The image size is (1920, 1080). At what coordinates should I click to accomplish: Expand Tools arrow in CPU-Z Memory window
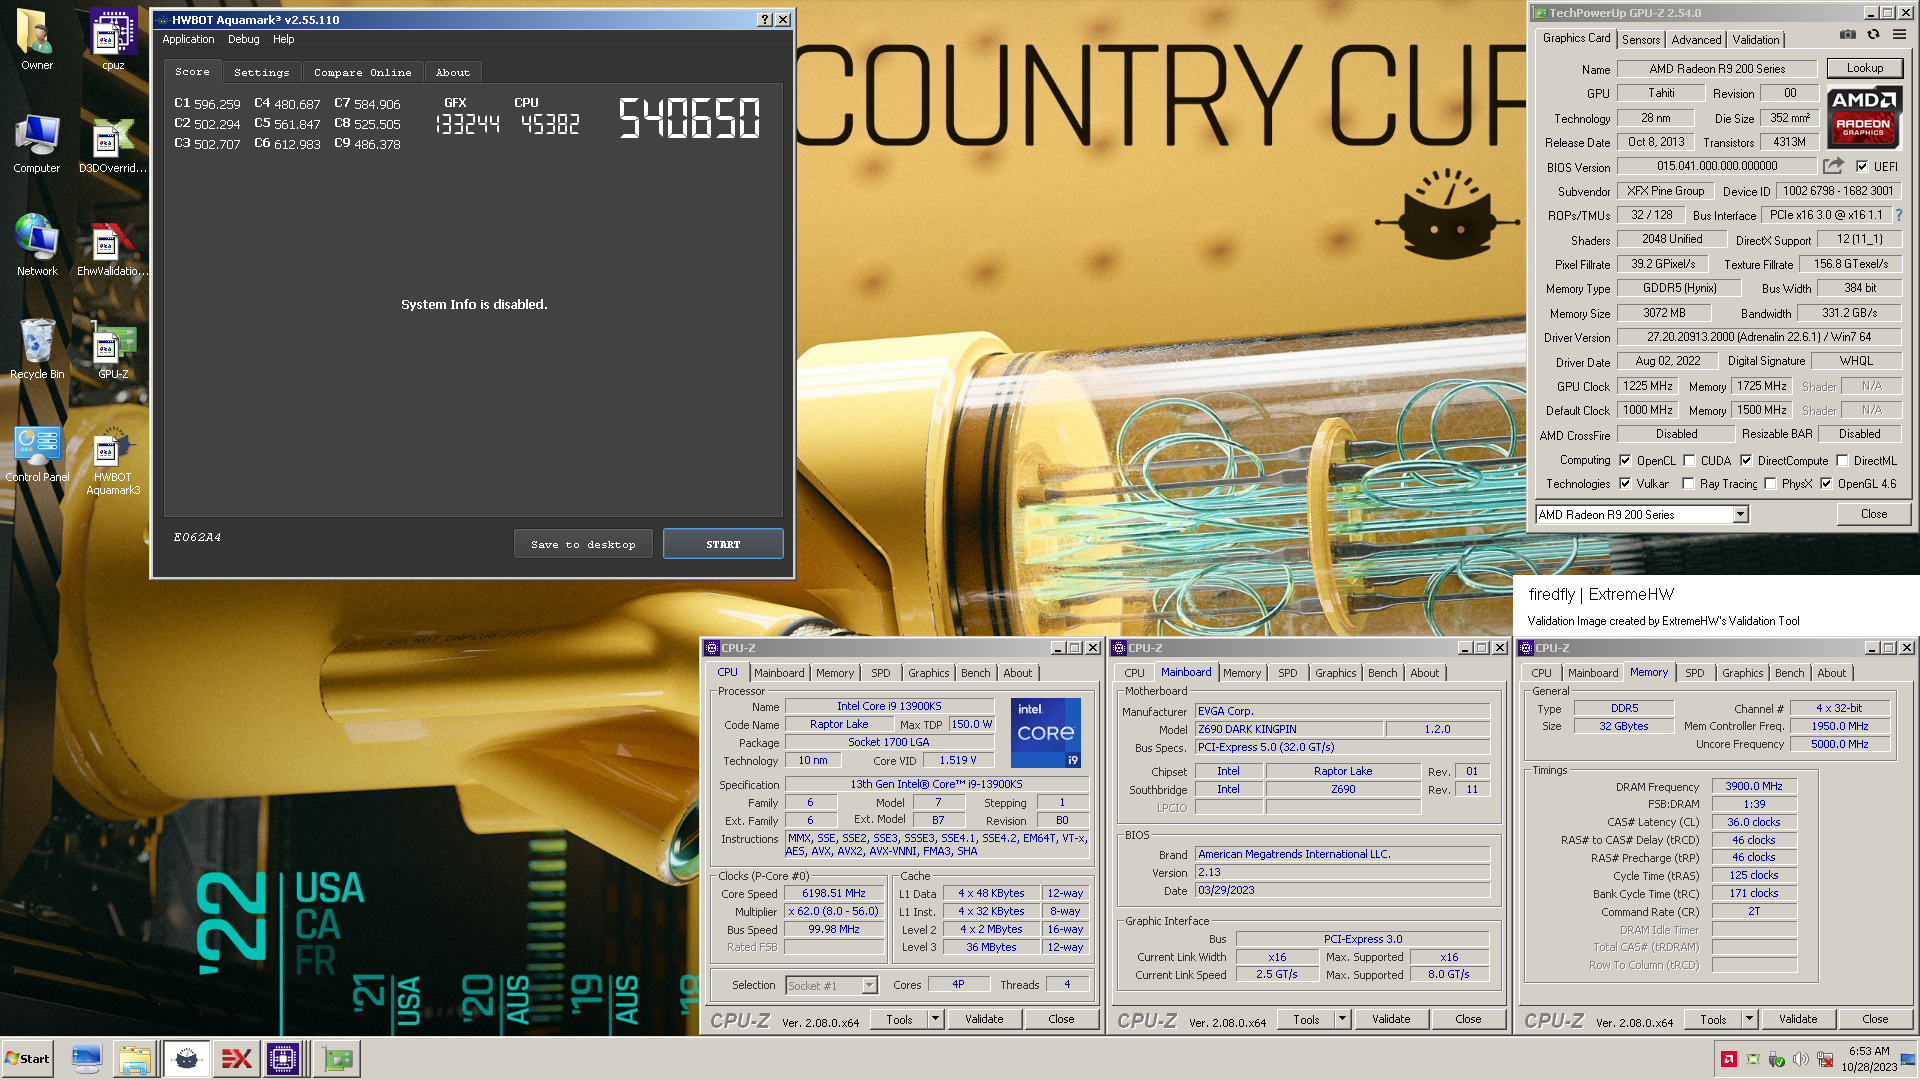pyautogui.click(x=1750, y=1019)
